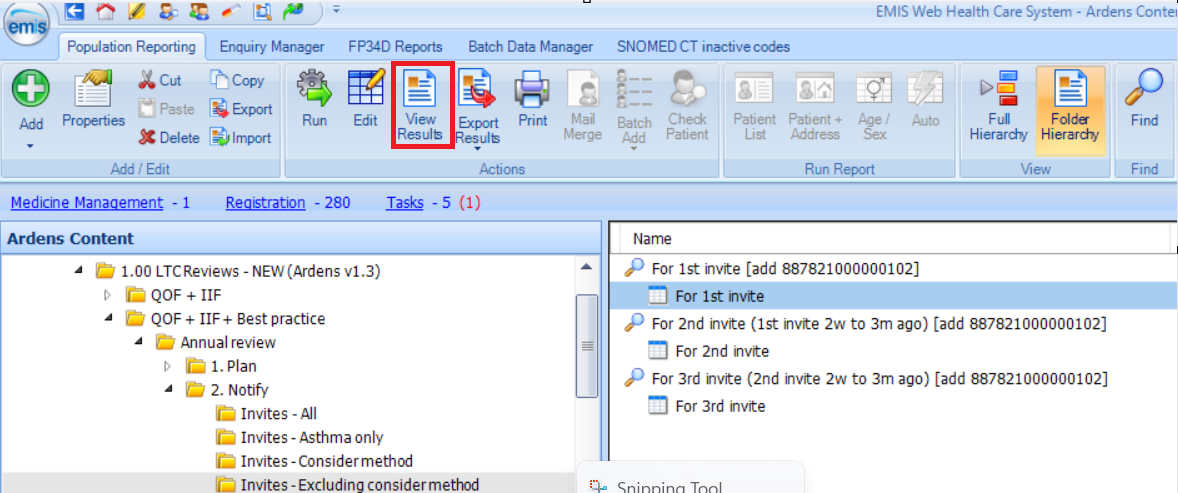Click the blue back arrow icon
1178x493 pixels.
pos(75,11)
